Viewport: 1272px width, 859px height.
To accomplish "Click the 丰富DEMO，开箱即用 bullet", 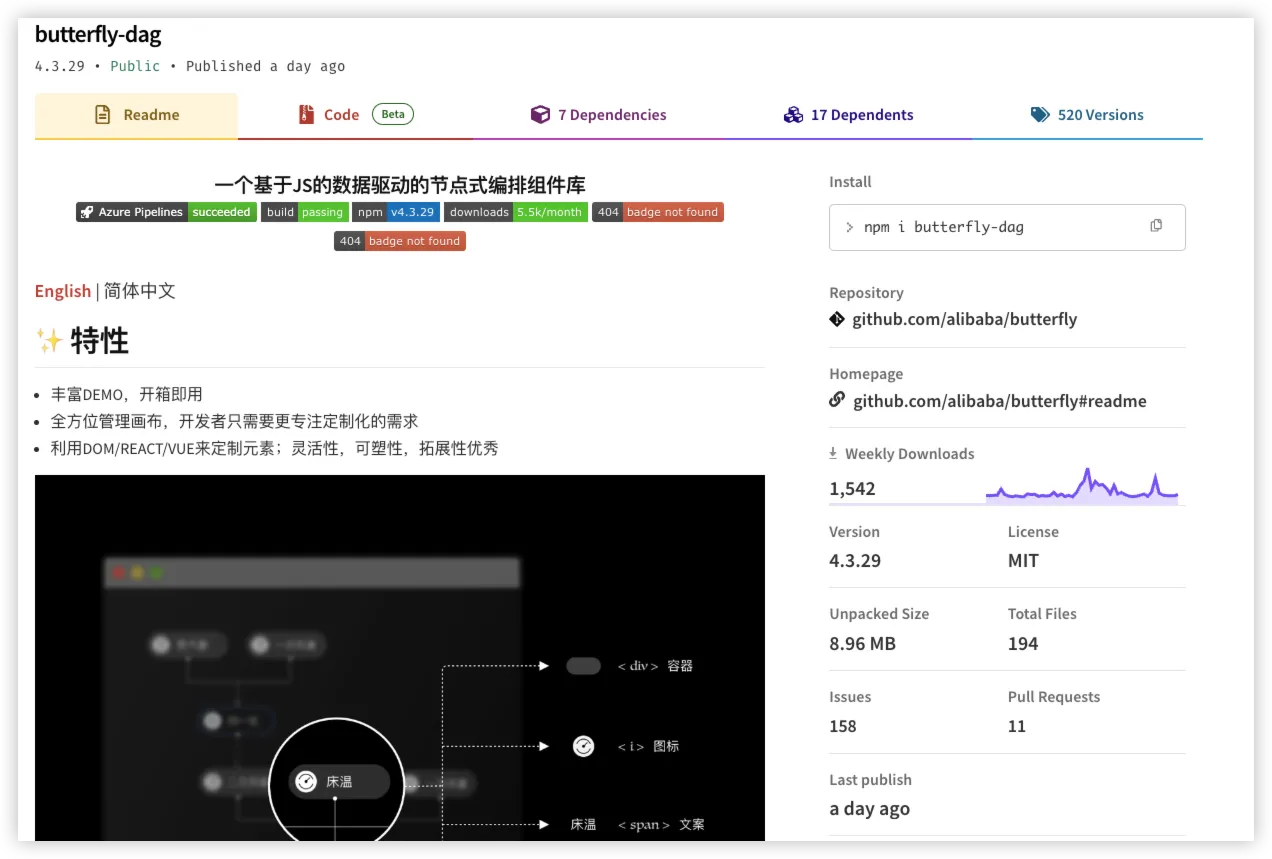I will pyautogui.click(x=126, y=394).
